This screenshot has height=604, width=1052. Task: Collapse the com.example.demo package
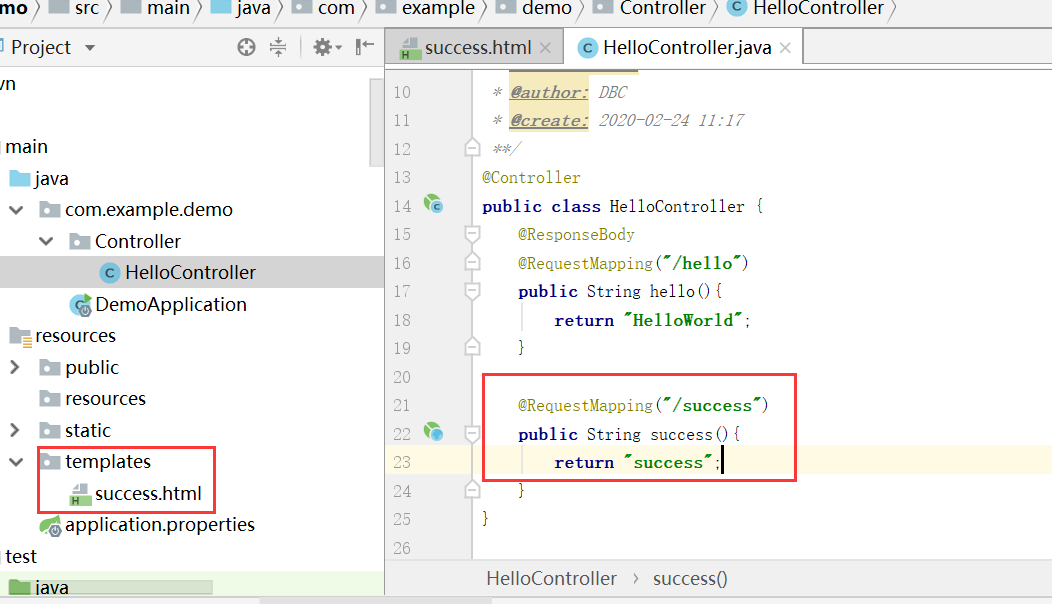click(16, 210)
